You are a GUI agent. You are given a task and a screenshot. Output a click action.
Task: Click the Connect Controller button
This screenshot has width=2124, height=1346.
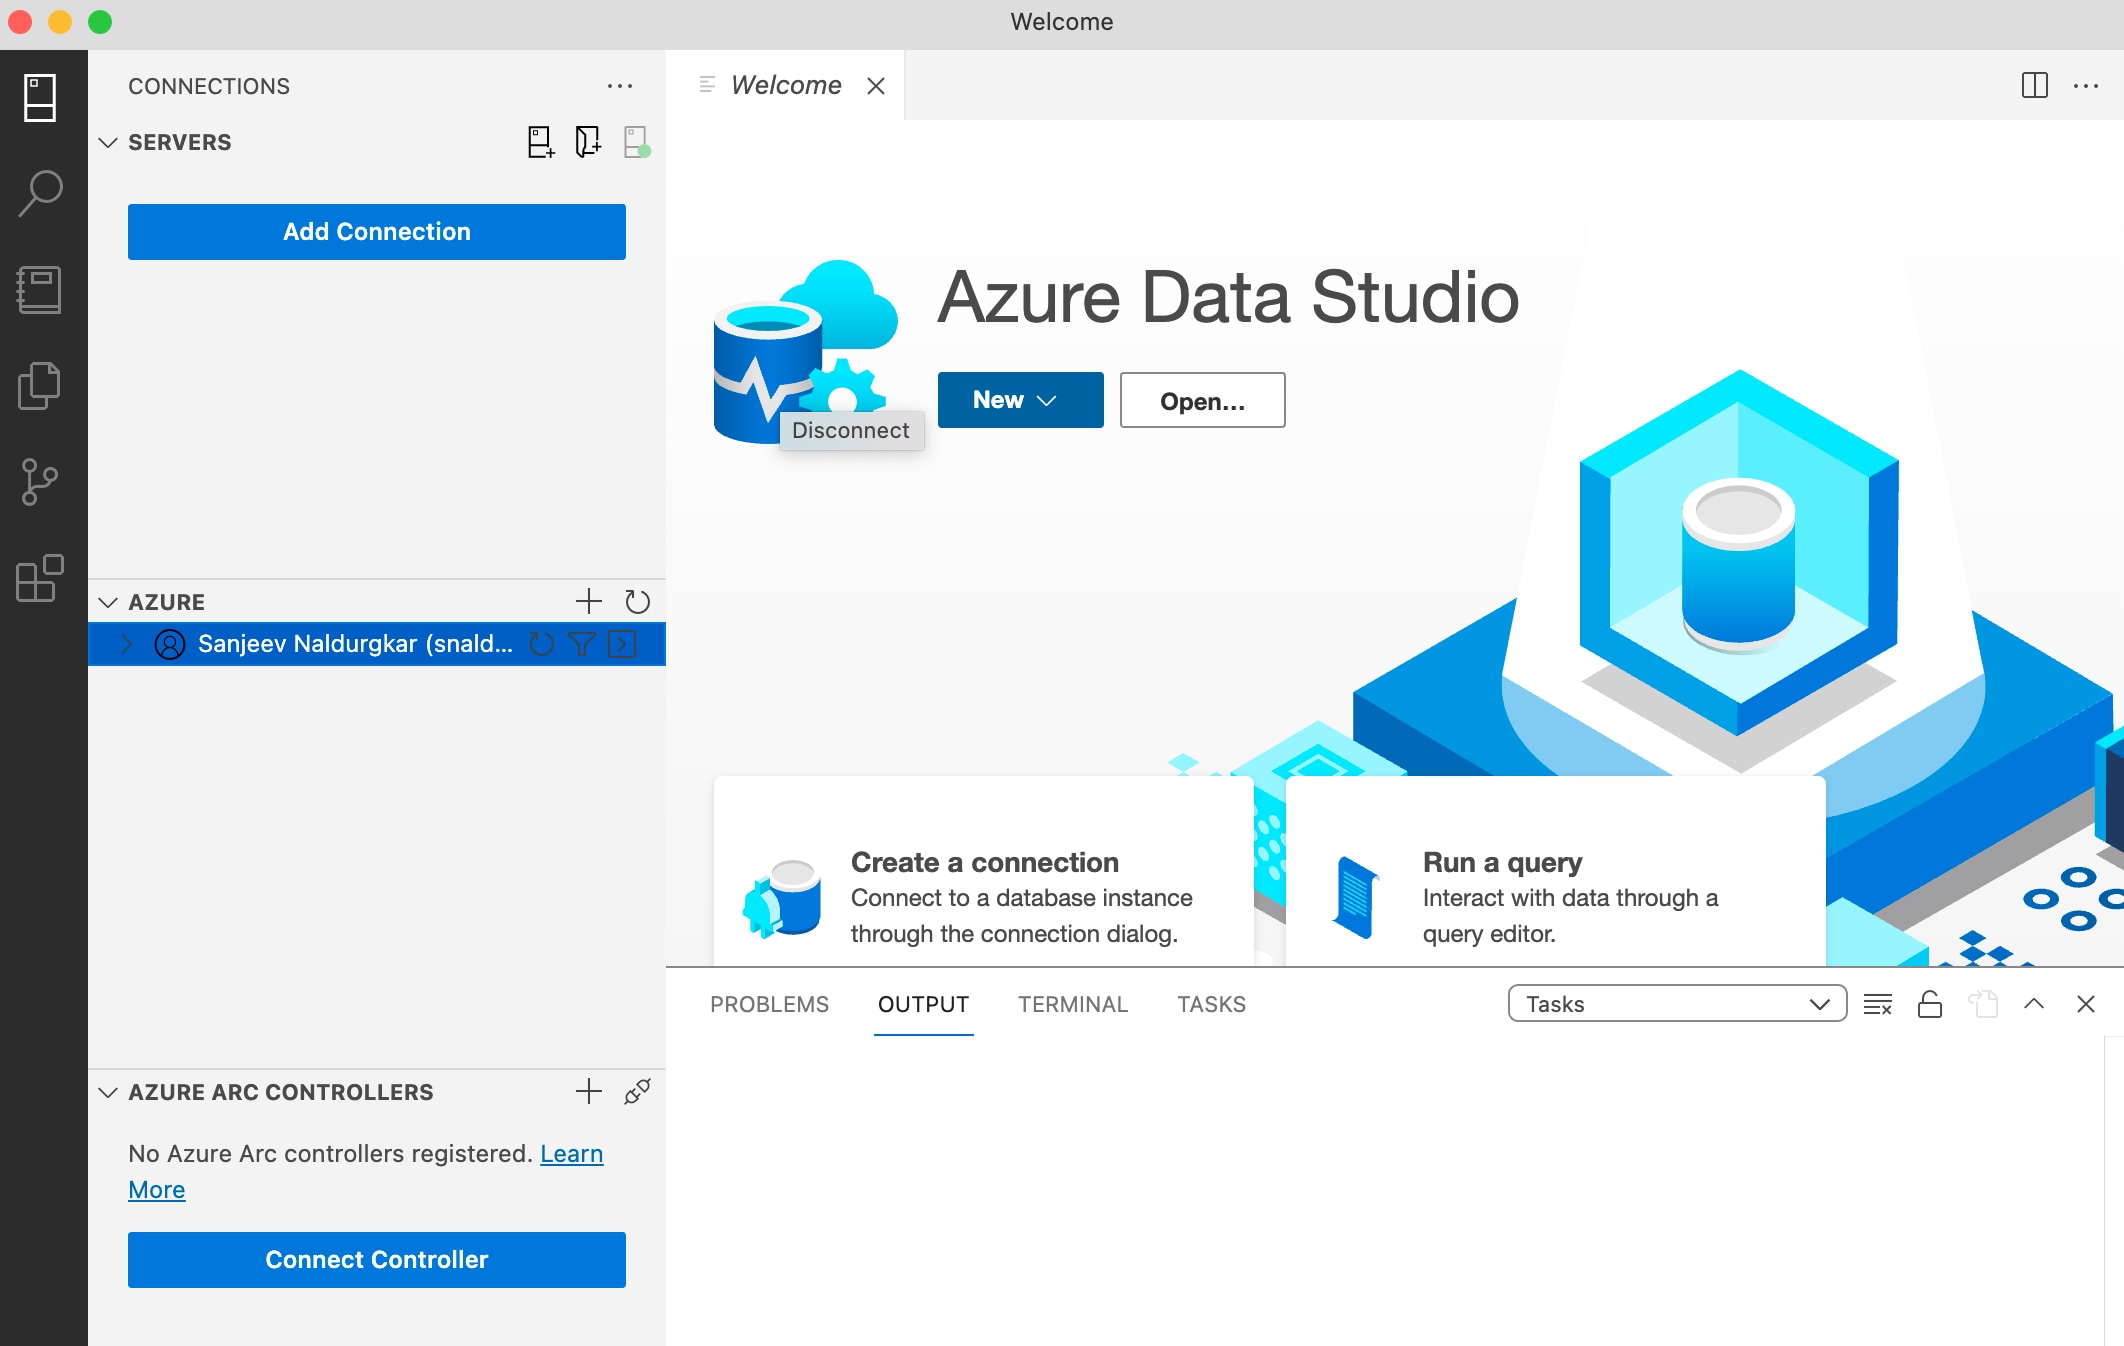tap(377, 1260)
